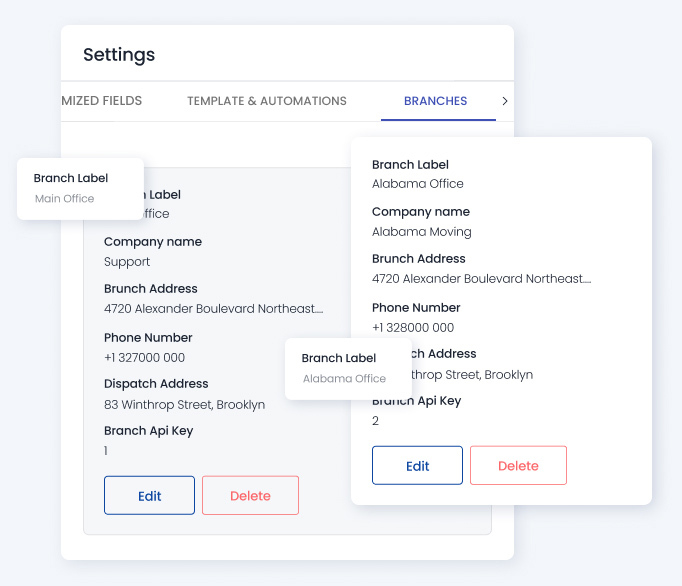The height and width of the screenshot is (586, 682).
Task: Open the Template & Automations tab
Action: coord(266,101)
